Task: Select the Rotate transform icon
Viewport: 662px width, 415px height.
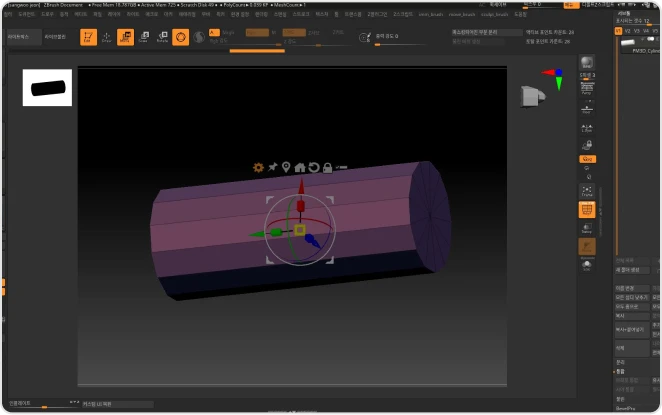Action: tap(162, 37)
